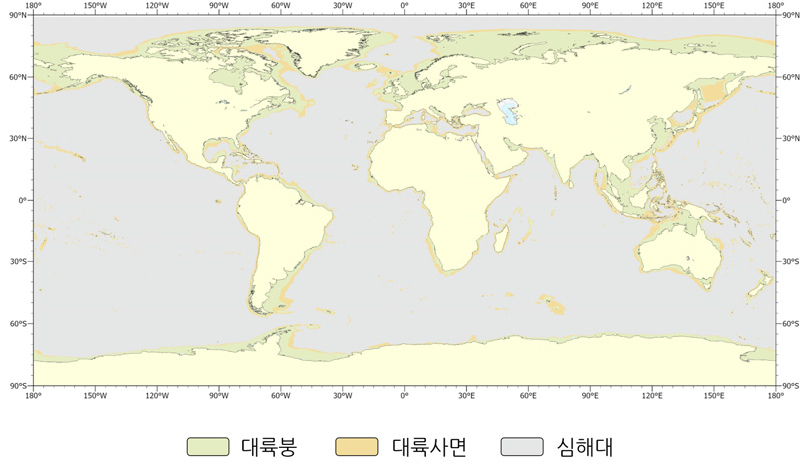The height and width of the screenshot is (467, 804).
Task: Click the gray 심해대 legend swatch
Action: [x=522, y=446]
